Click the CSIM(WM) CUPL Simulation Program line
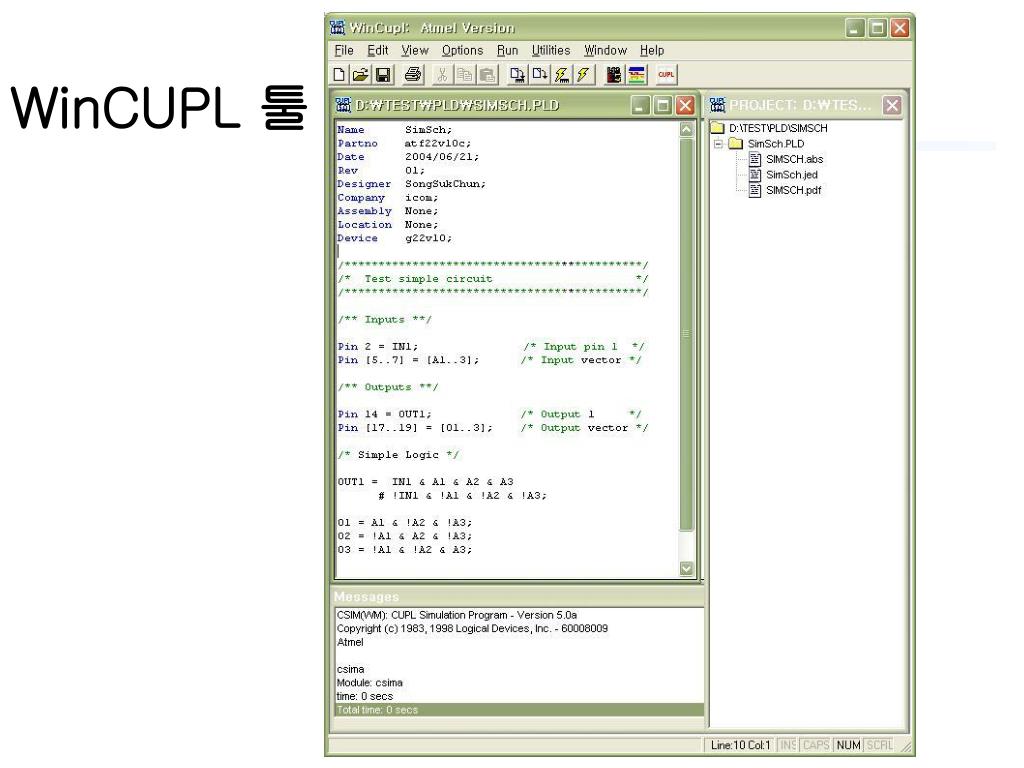This screenshot has width=1024, height=768. 457,615
